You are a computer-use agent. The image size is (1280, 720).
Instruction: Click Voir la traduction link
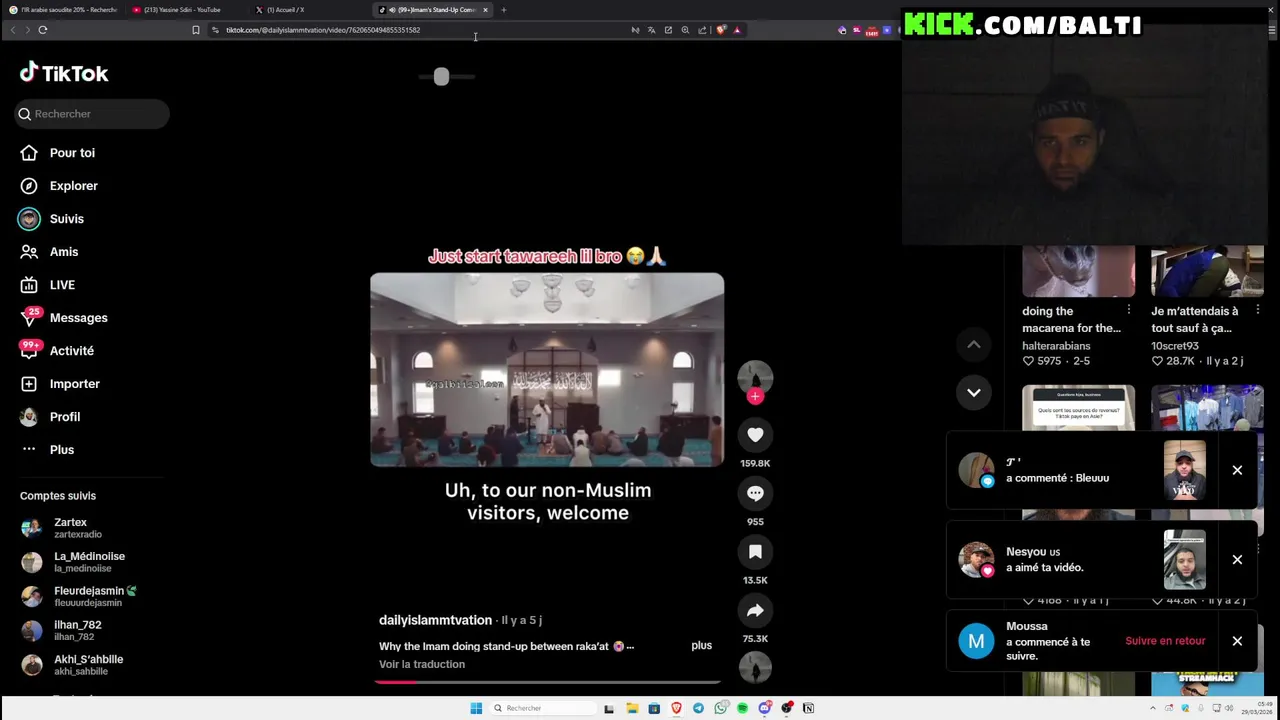tap(422, 664)
